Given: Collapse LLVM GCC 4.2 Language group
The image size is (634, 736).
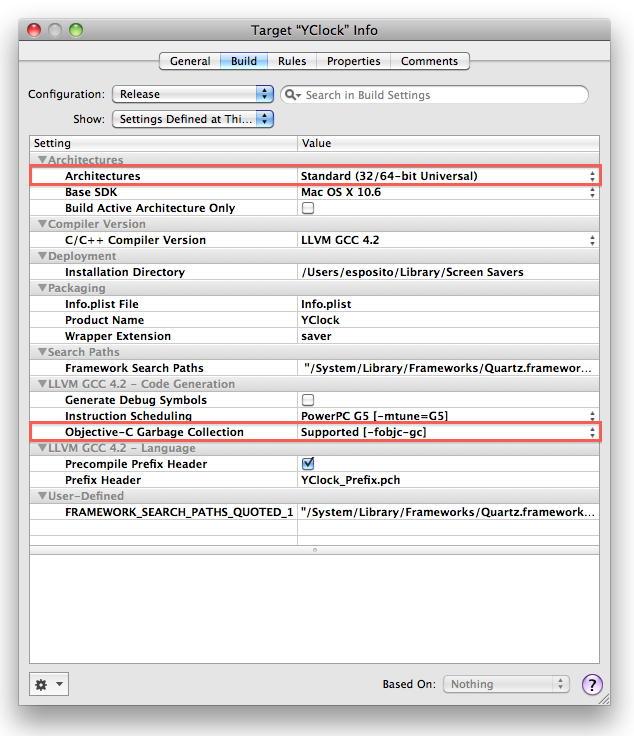Looking at the screenshot, I should (x=42, y=448).
